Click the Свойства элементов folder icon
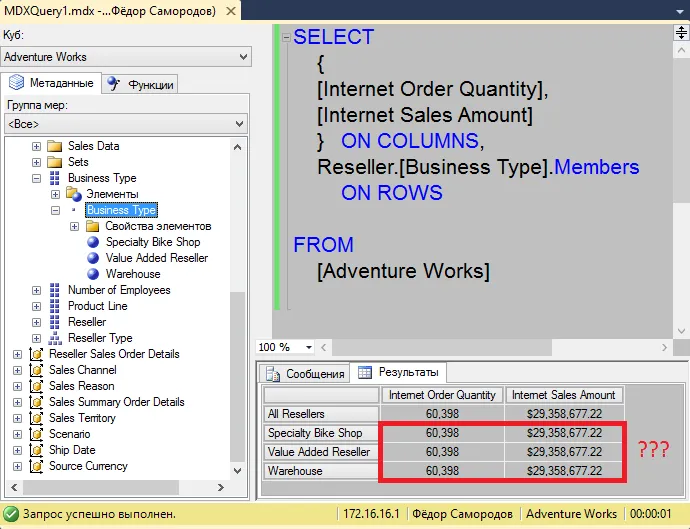Image resolution: width=690 pixels, height=529 pixels. [x=92, y=226]
